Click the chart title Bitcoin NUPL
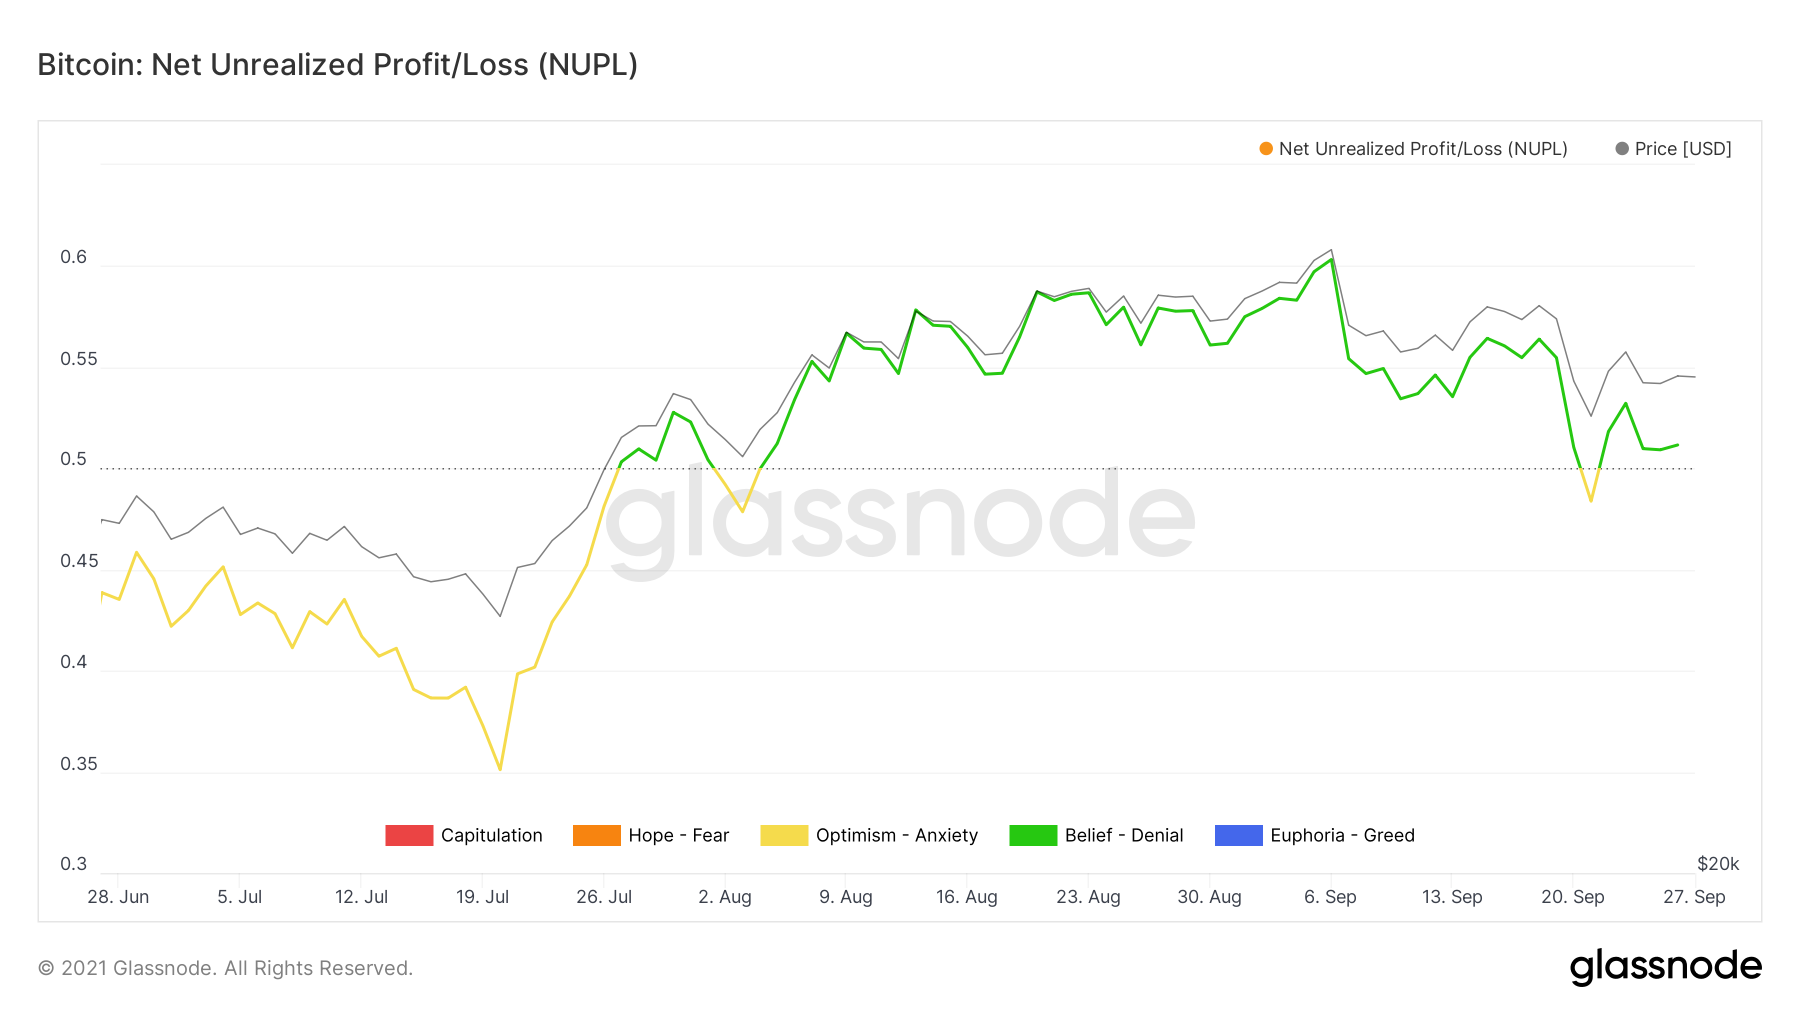Viewport: 1800px width, 1013px height. [338, 65]
